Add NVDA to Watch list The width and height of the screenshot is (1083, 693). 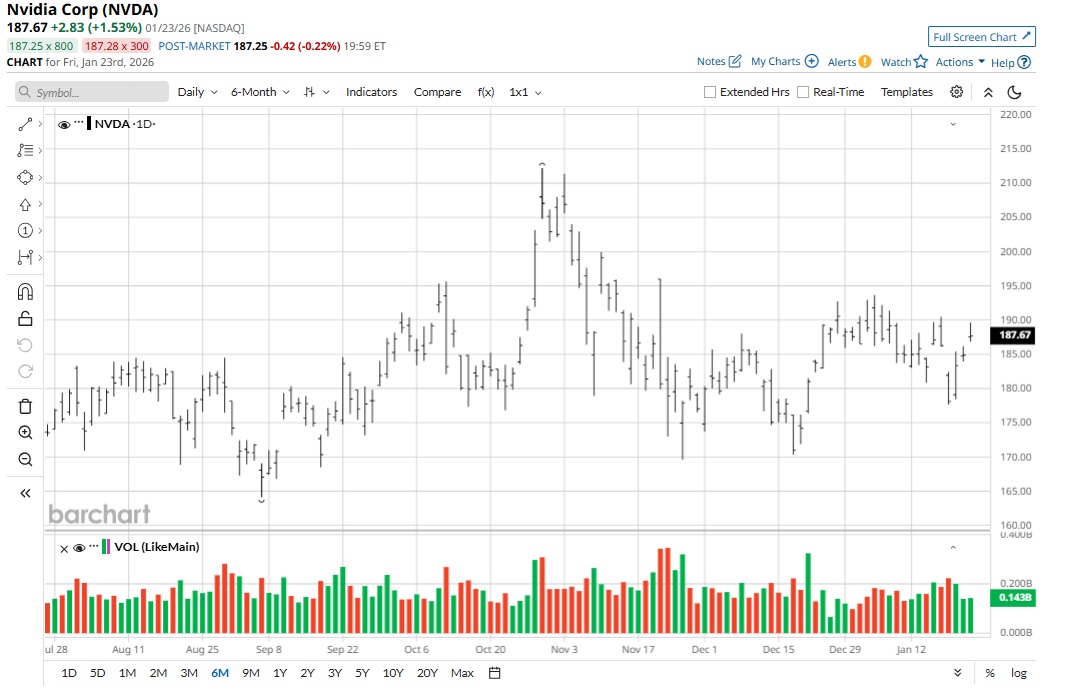(x=904, y=61)
